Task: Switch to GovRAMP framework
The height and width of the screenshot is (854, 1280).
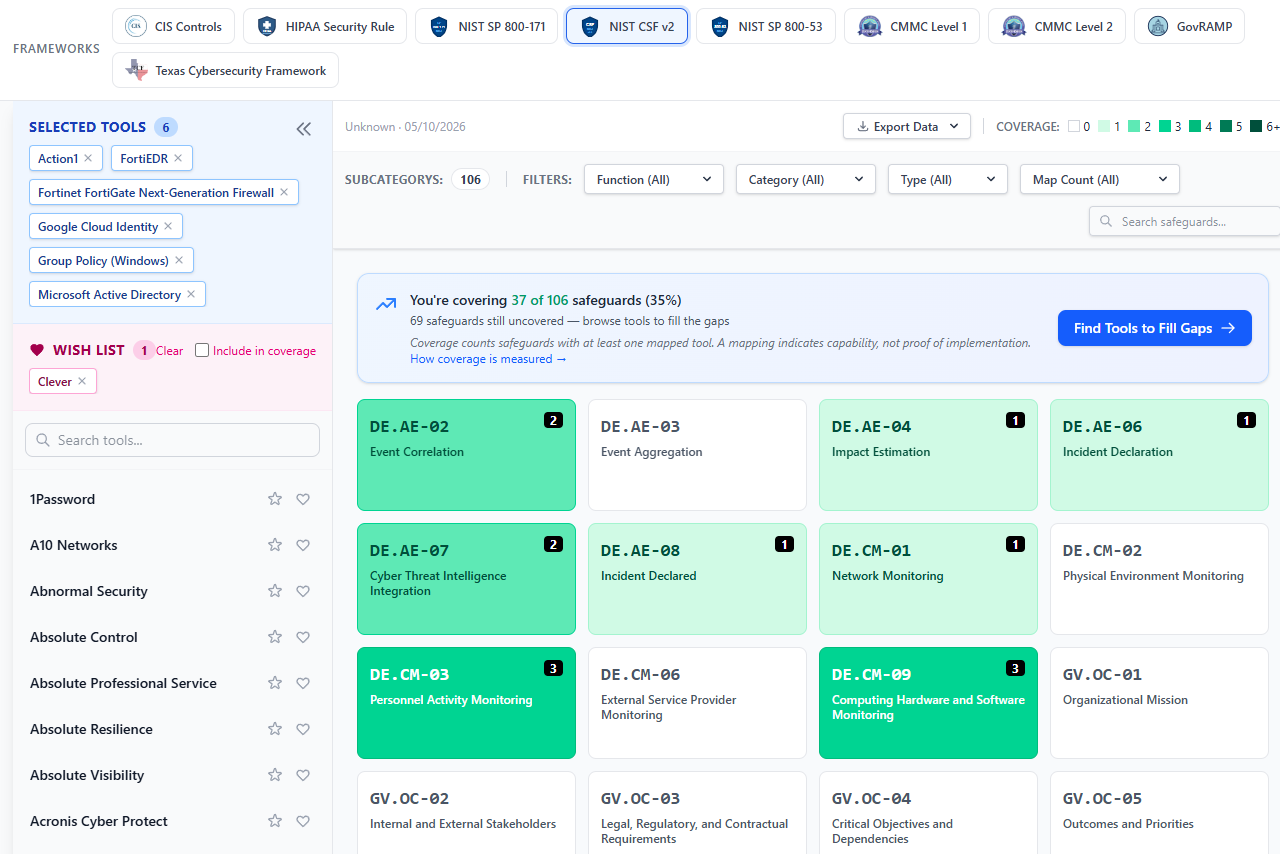Action: click(1189, 26)
